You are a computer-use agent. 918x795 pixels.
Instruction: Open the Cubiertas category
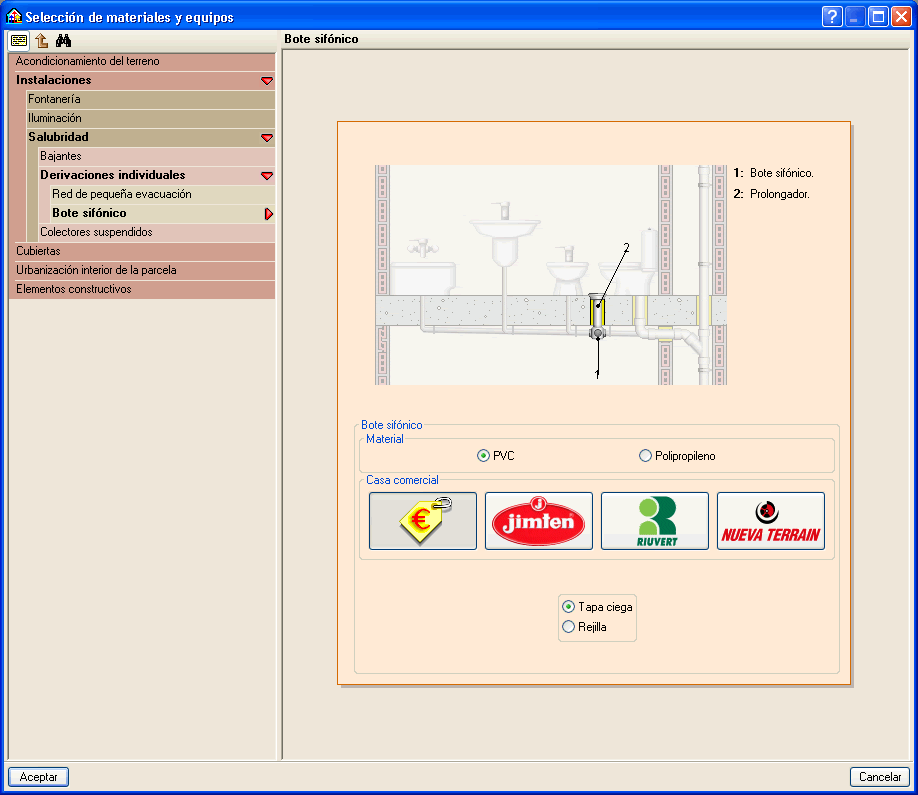tap(142, 251)
